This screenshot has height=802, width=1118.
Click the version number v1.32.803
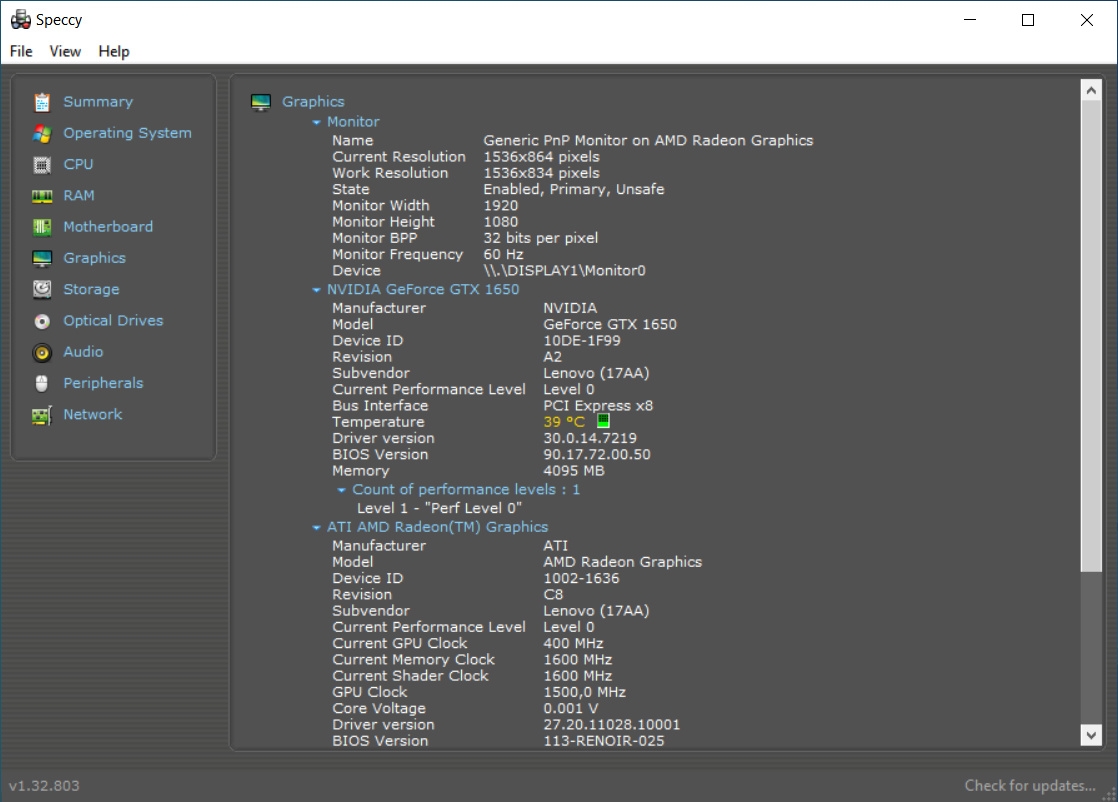(44, 786)
